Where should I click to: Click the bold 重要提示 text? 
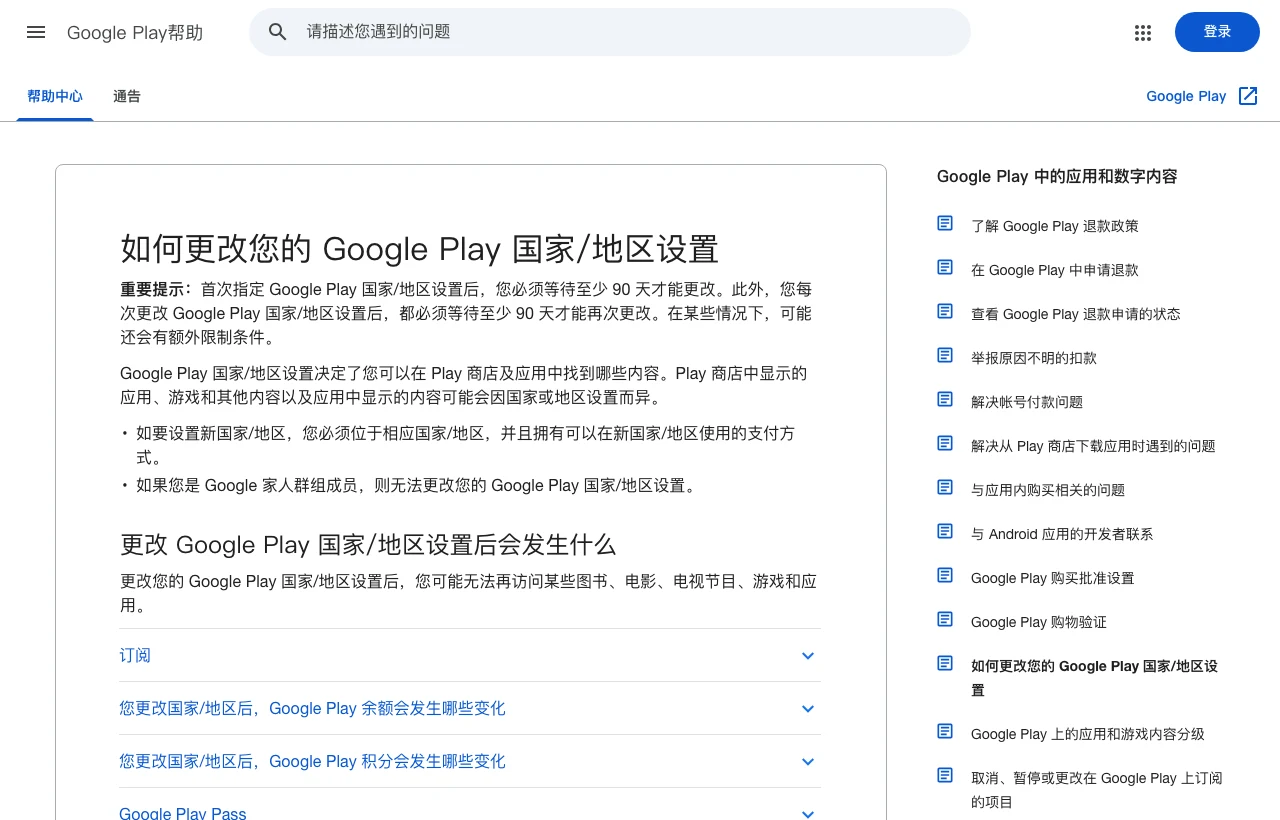click(156, 289)
